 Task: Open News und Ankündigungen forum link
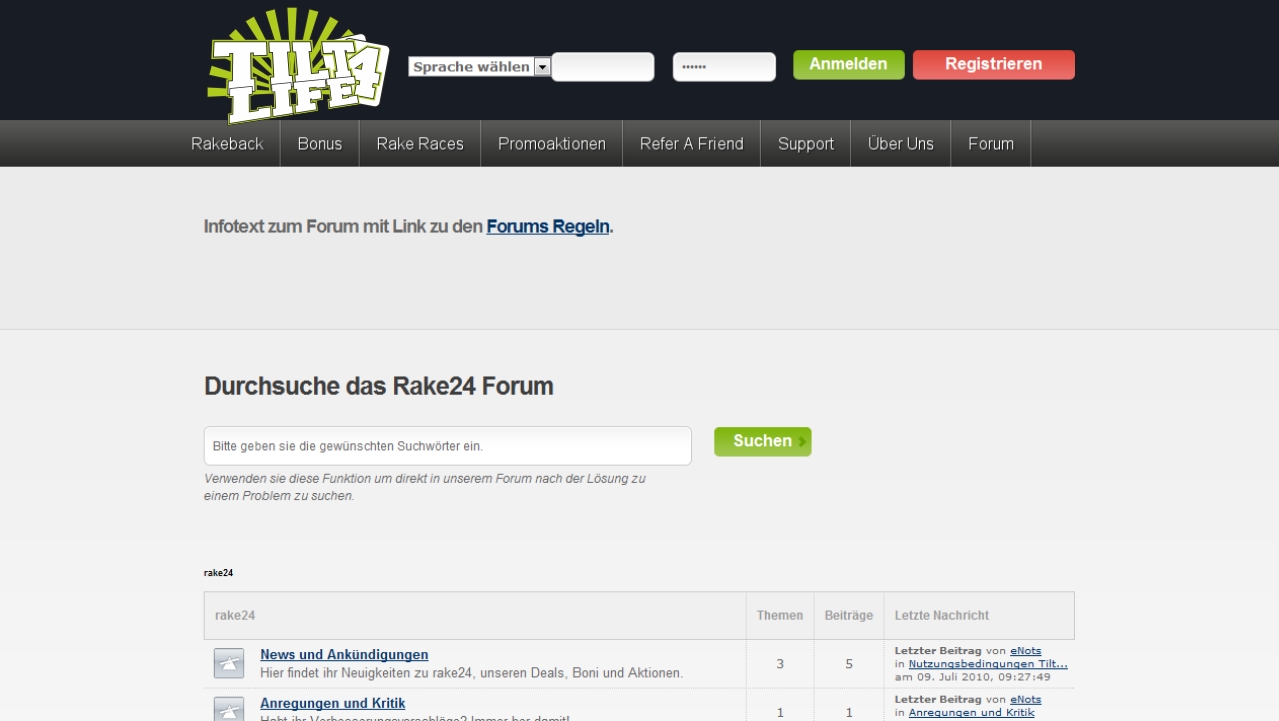344,655
